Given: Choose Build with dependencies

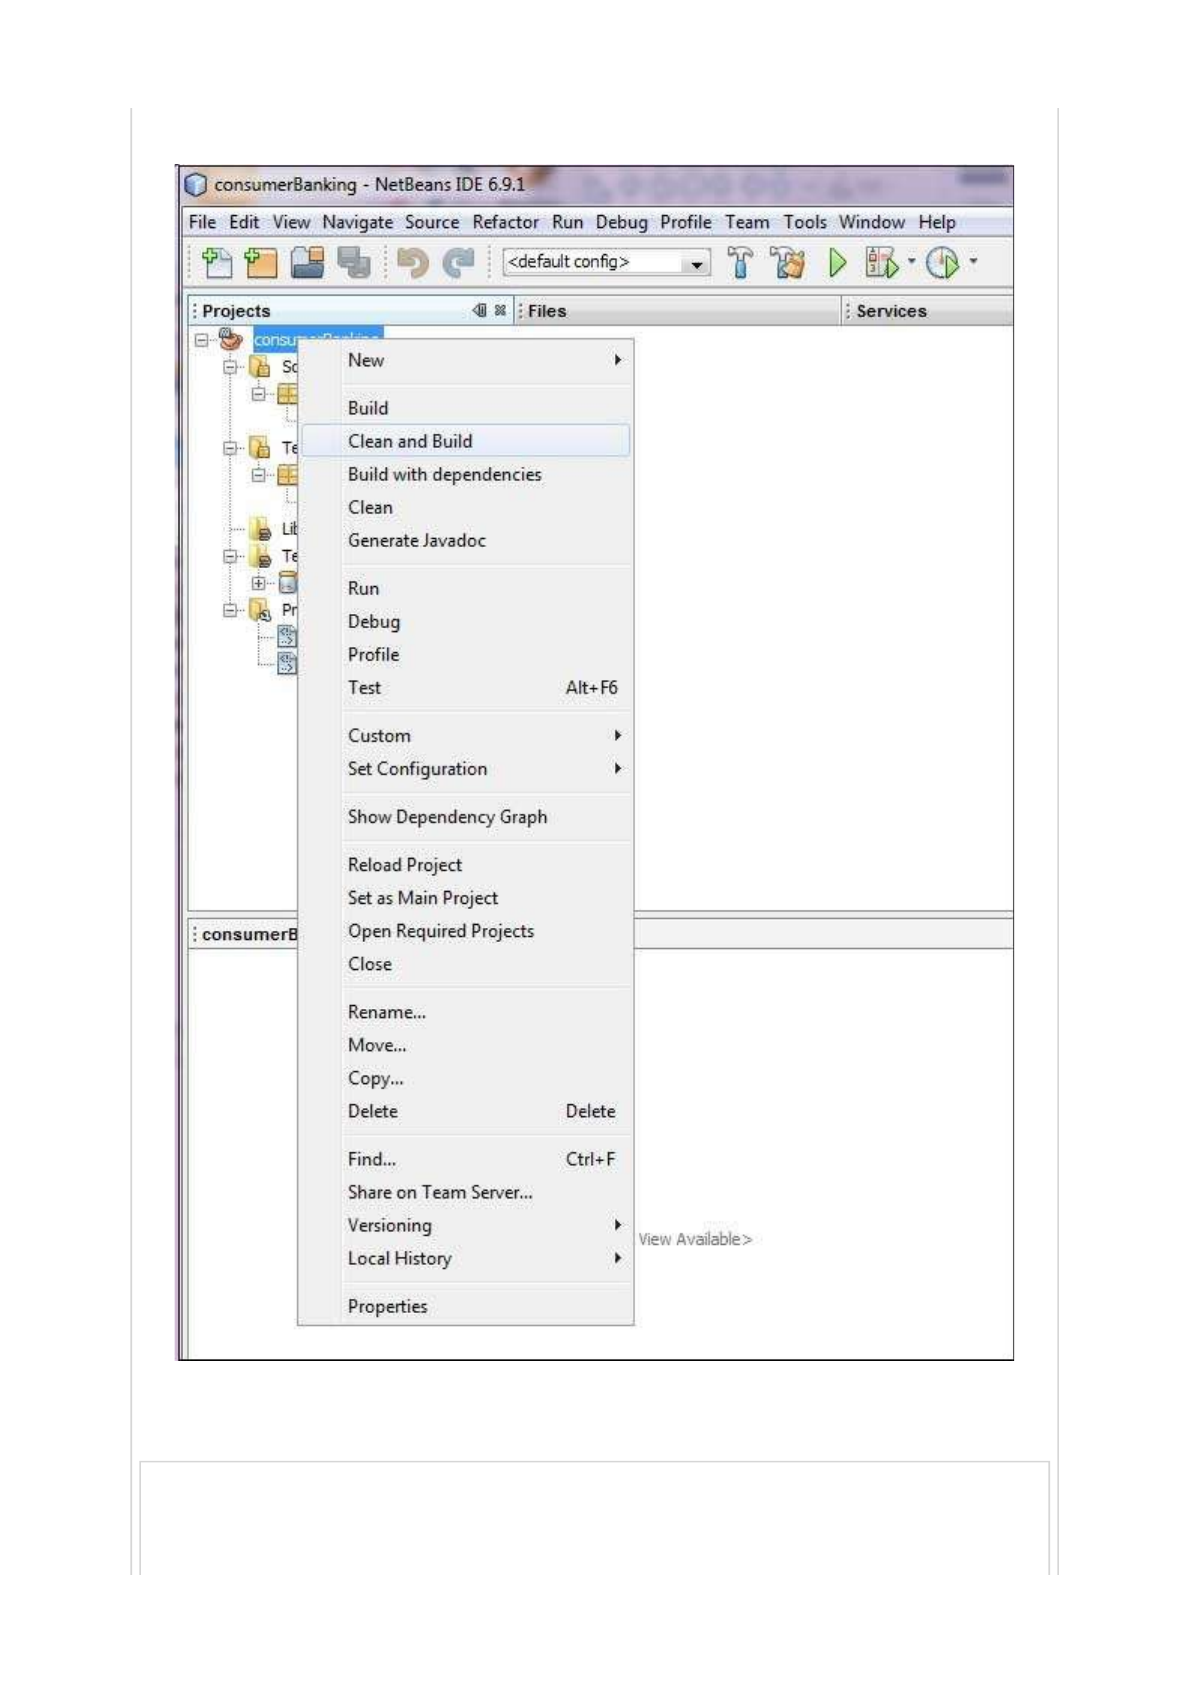Looking at the screenshot, I should 466,474.
